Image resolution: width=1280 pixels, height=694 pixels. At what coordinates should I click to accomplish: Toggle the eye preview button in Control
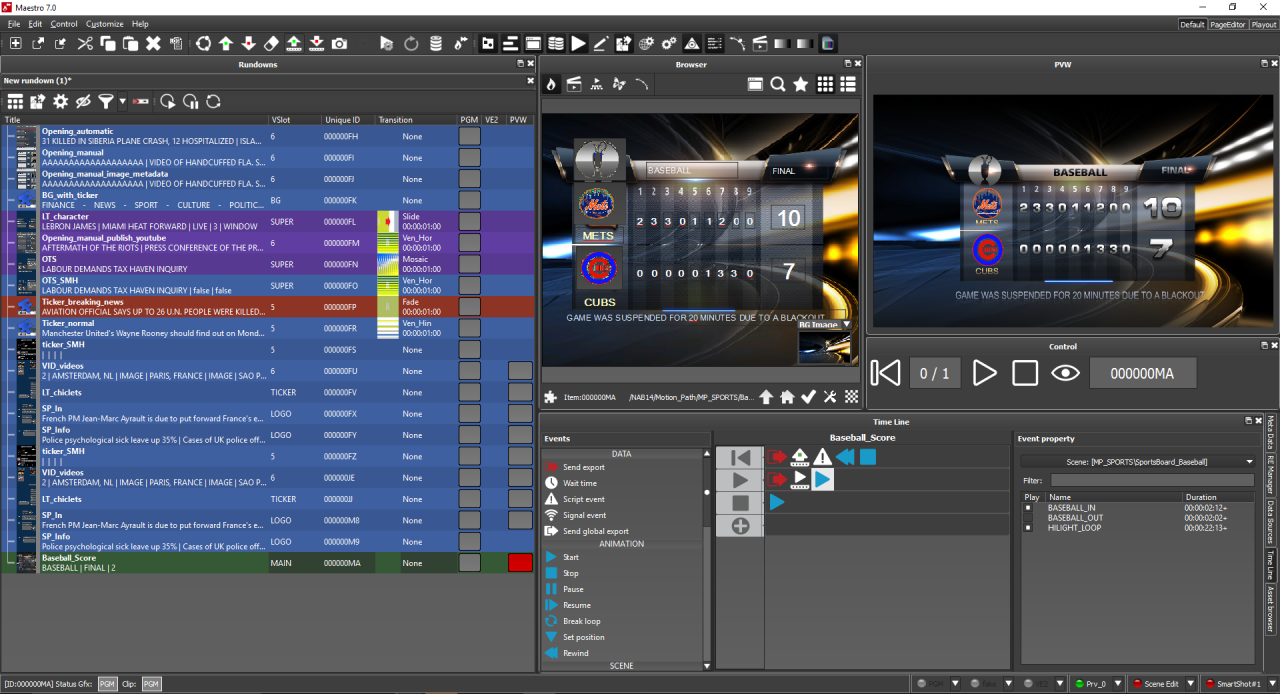(1066, 373)
